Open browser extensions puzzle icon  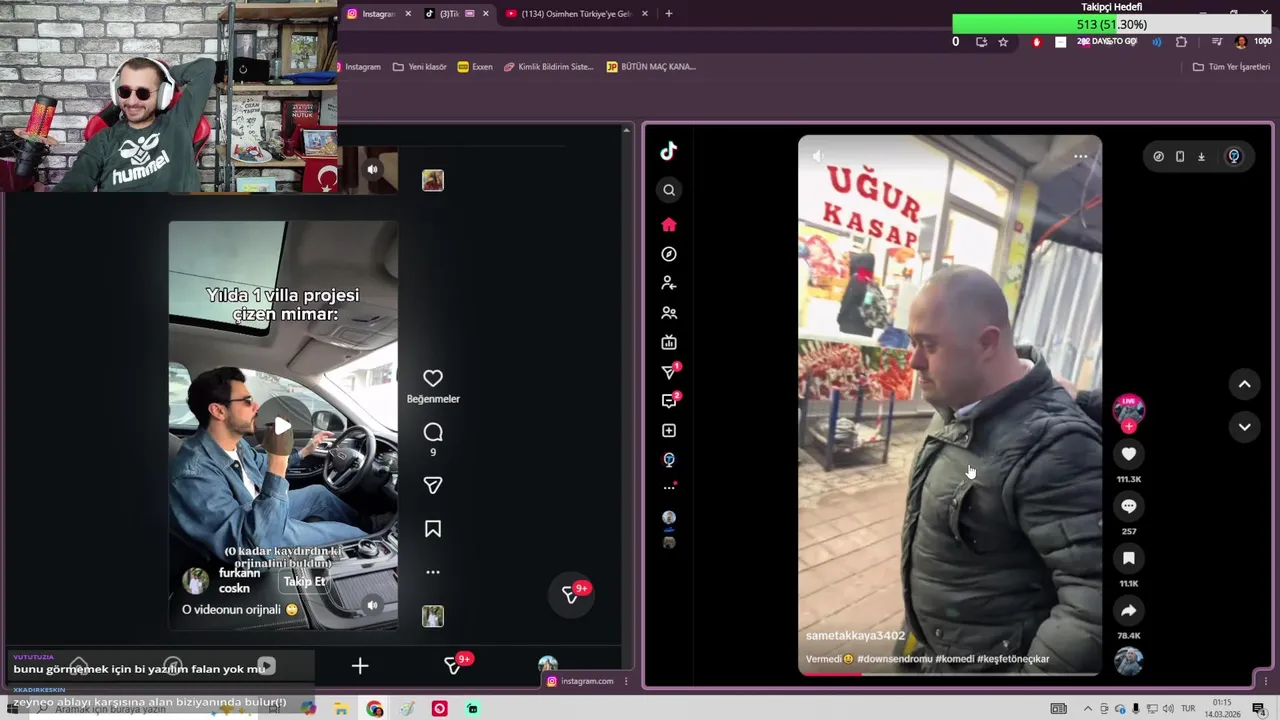[x=1181, y=42]
